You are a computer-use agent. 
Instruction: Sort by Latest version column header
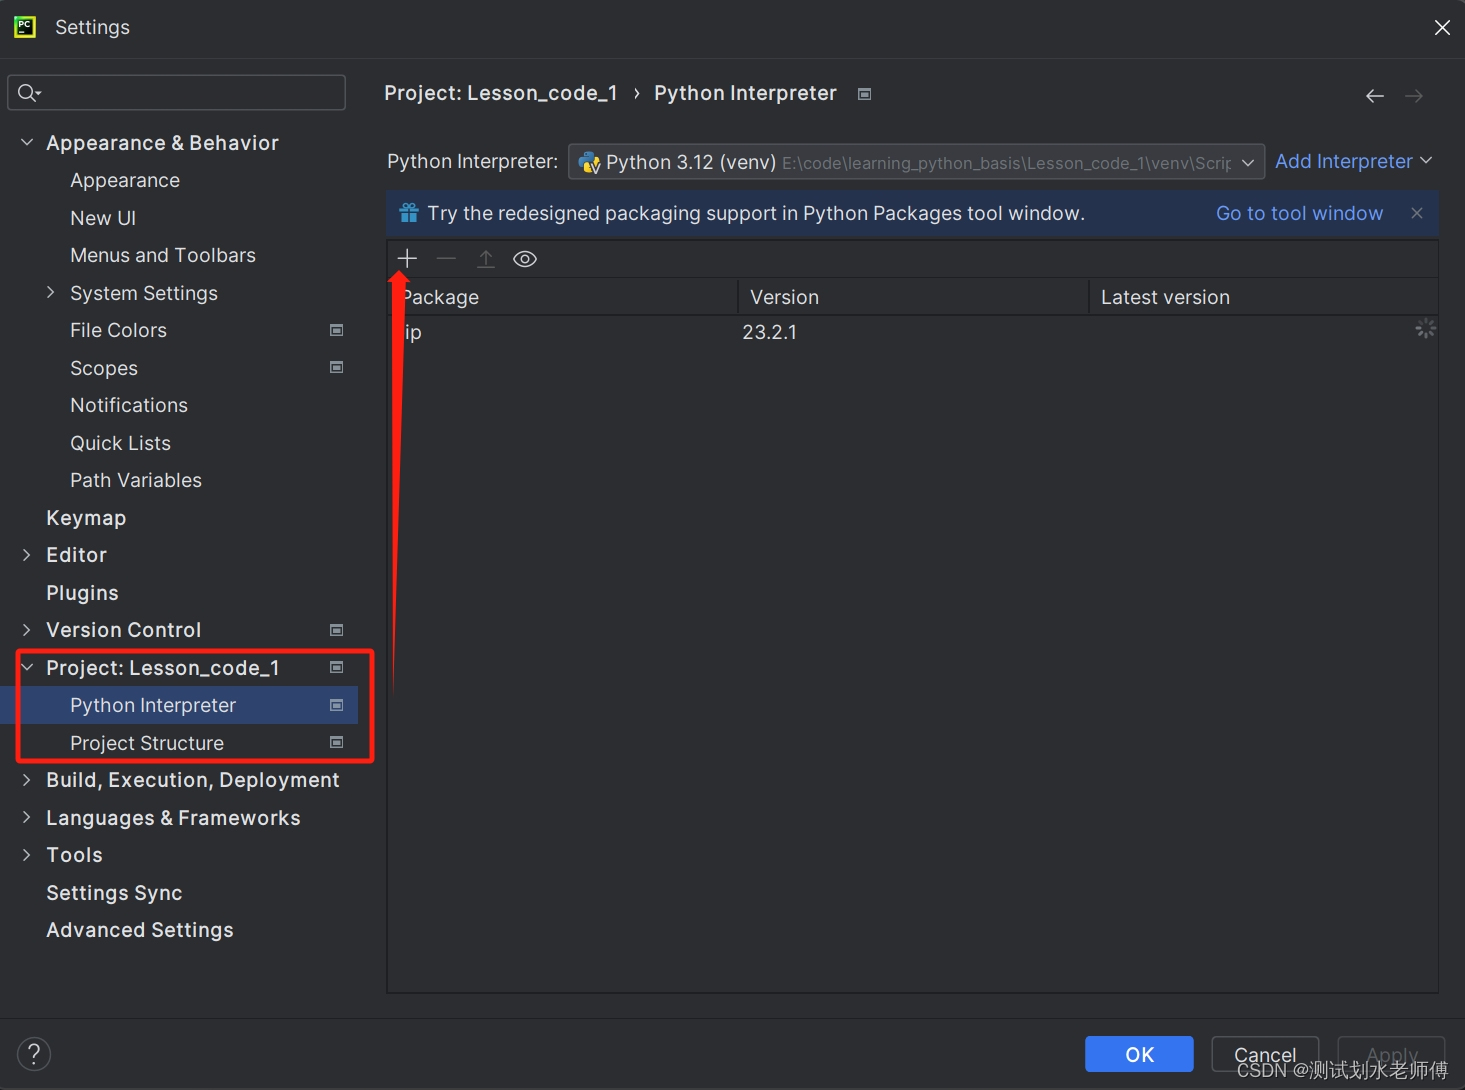pyautogui.click(x=1263, y=297)
